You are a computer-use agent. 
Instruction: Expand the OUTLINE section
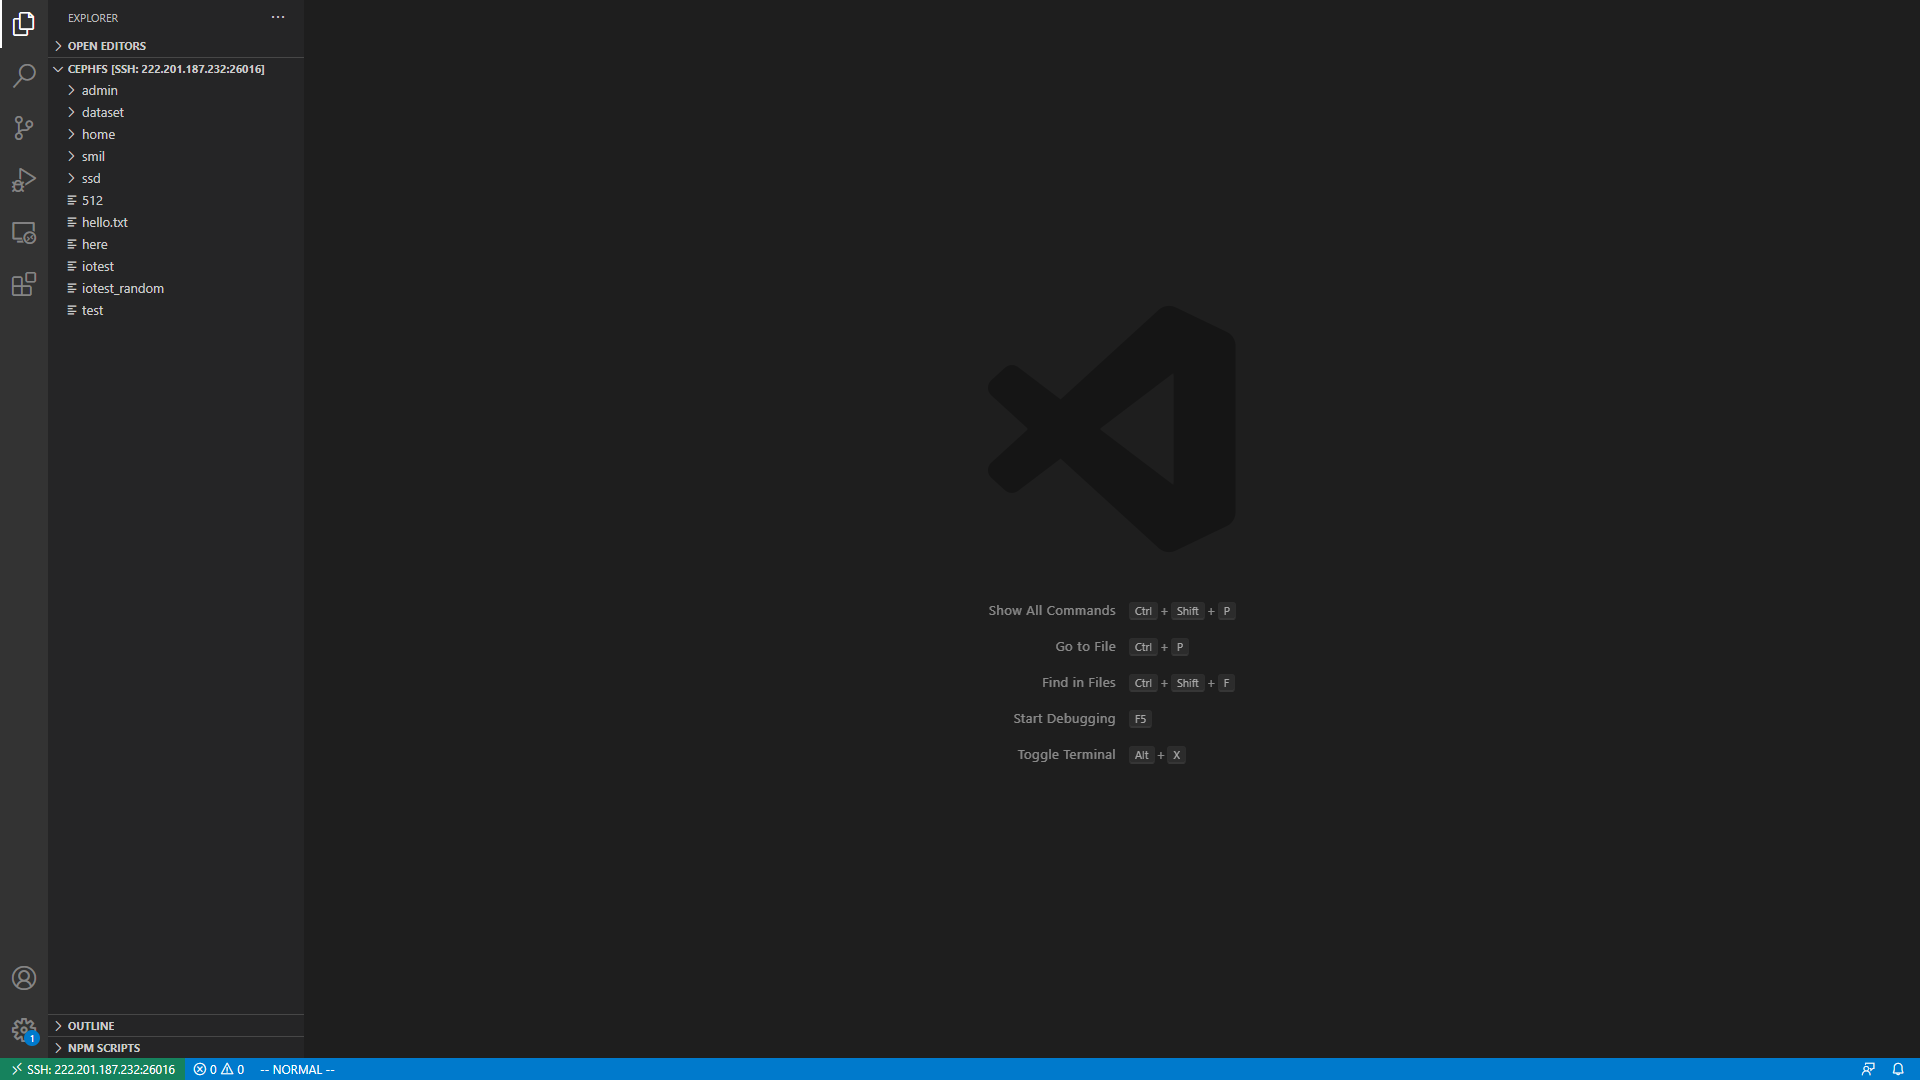(x=90, y=1026)
